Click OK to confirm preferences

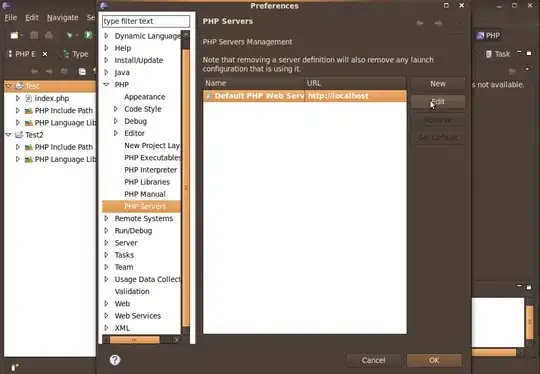click(x=434, y=360)
